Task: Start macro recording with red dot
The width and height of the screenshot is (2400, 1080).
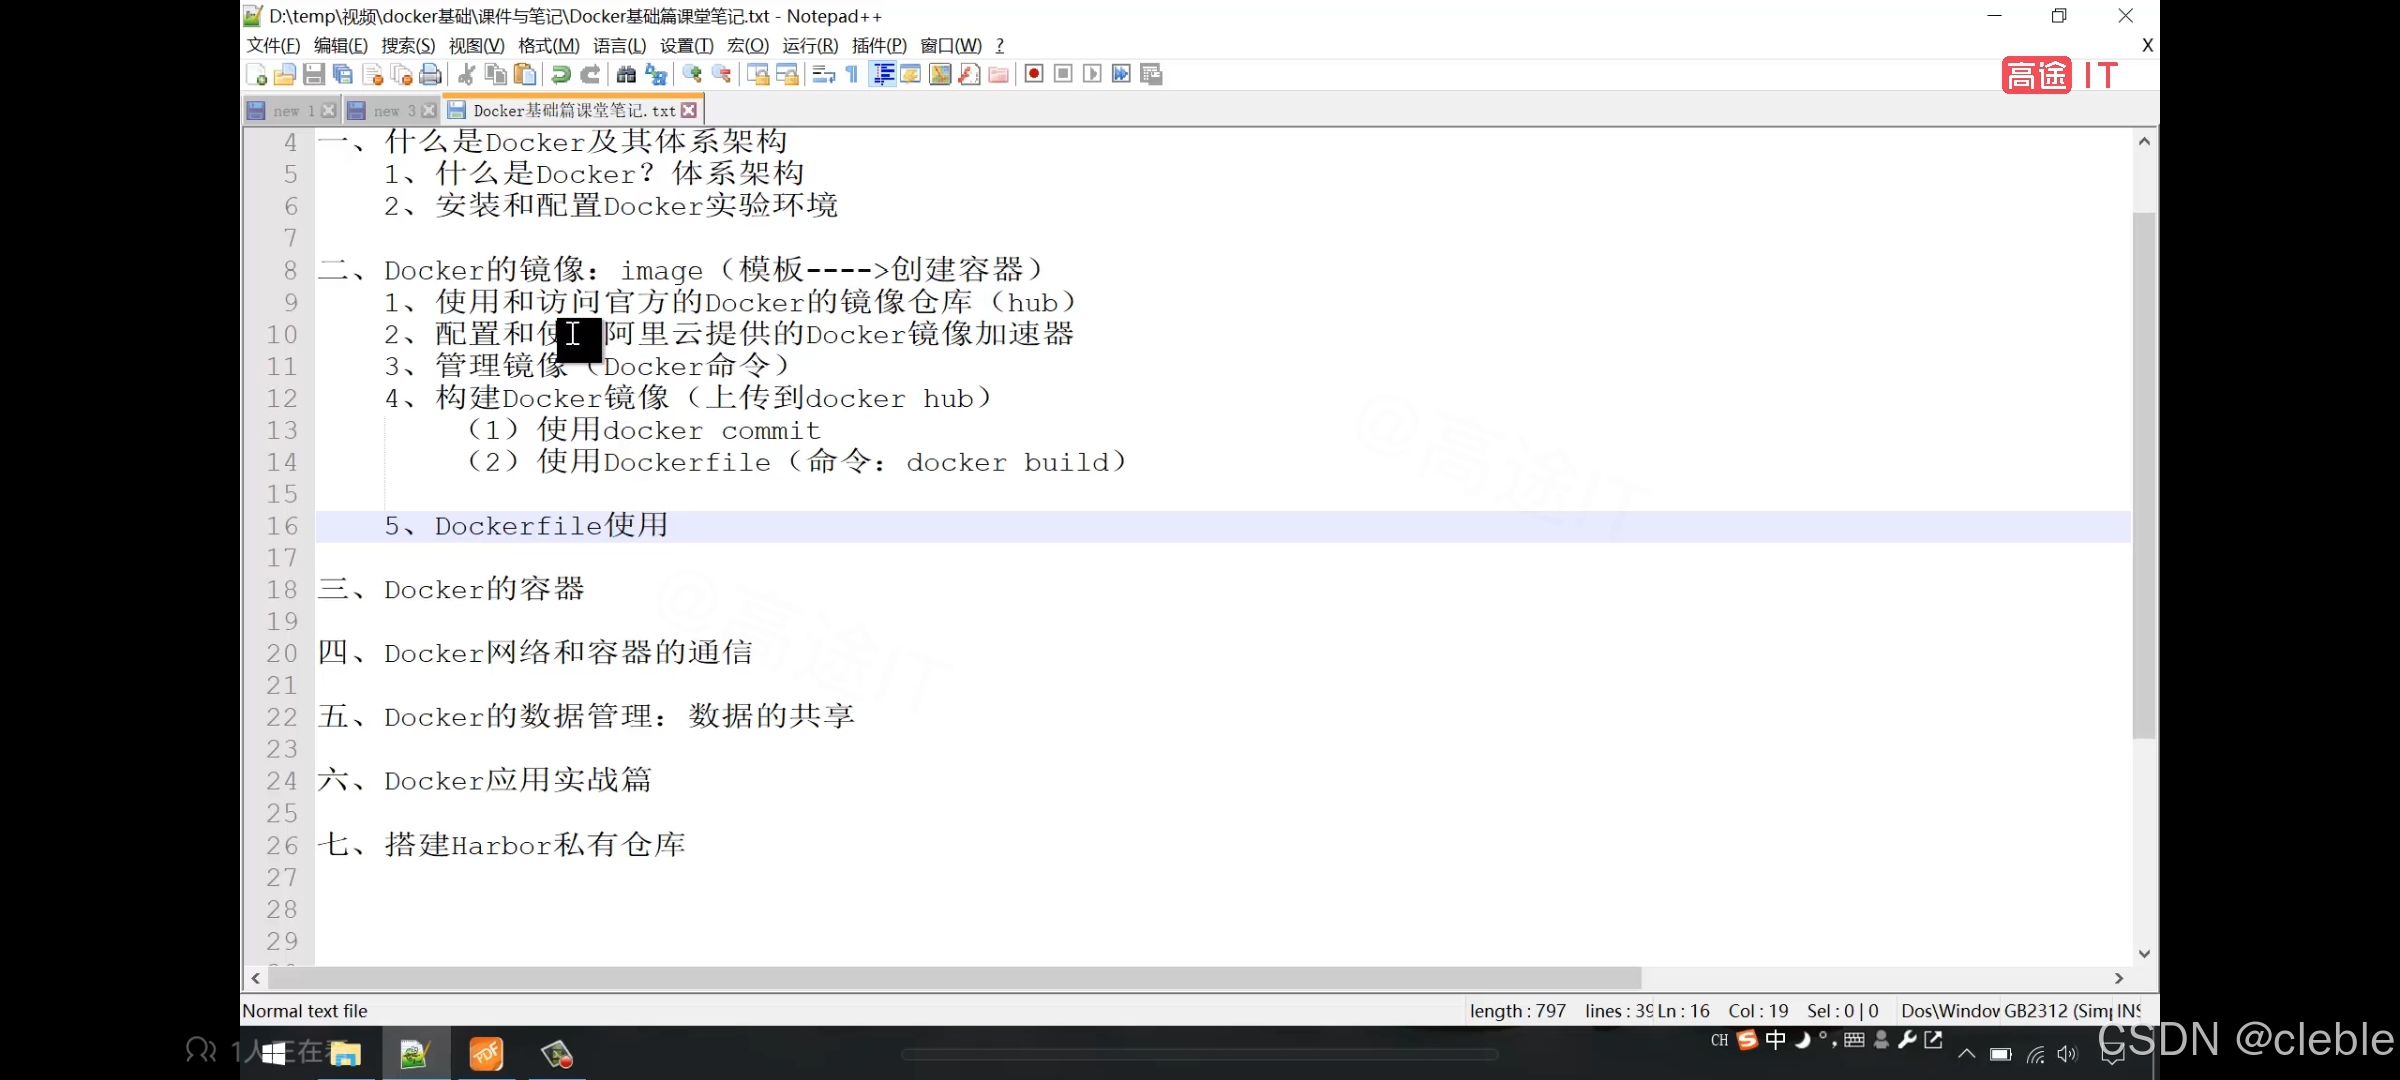Action: 1034,74
